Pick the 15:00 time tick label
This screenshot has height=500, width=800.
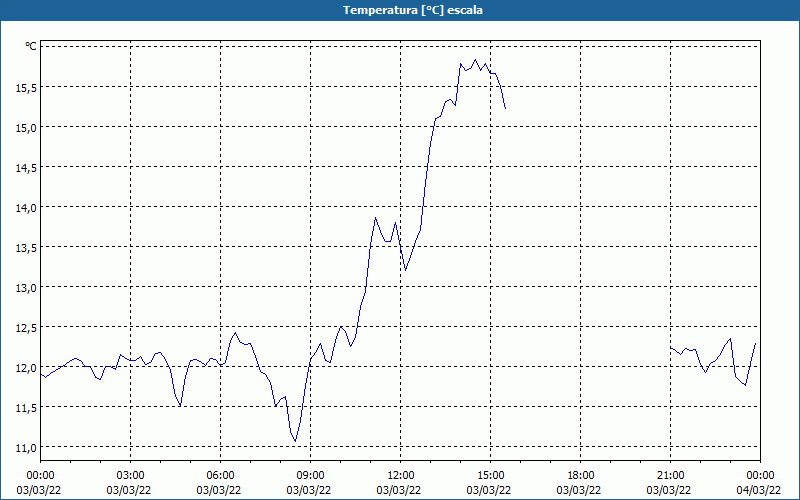[490, 476]
